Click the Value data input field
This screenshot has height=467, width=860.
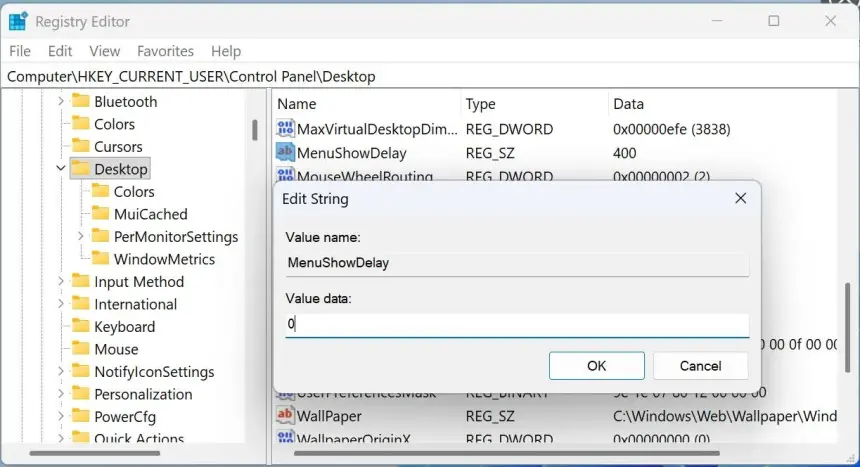pyautogui.click(x=516, y=324)
